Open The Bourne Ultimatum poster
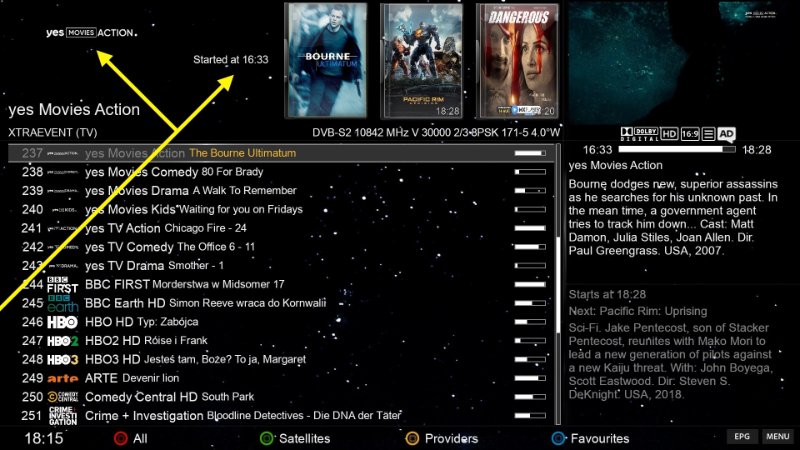This screenshot has width=800, height=450. [326, 60]
